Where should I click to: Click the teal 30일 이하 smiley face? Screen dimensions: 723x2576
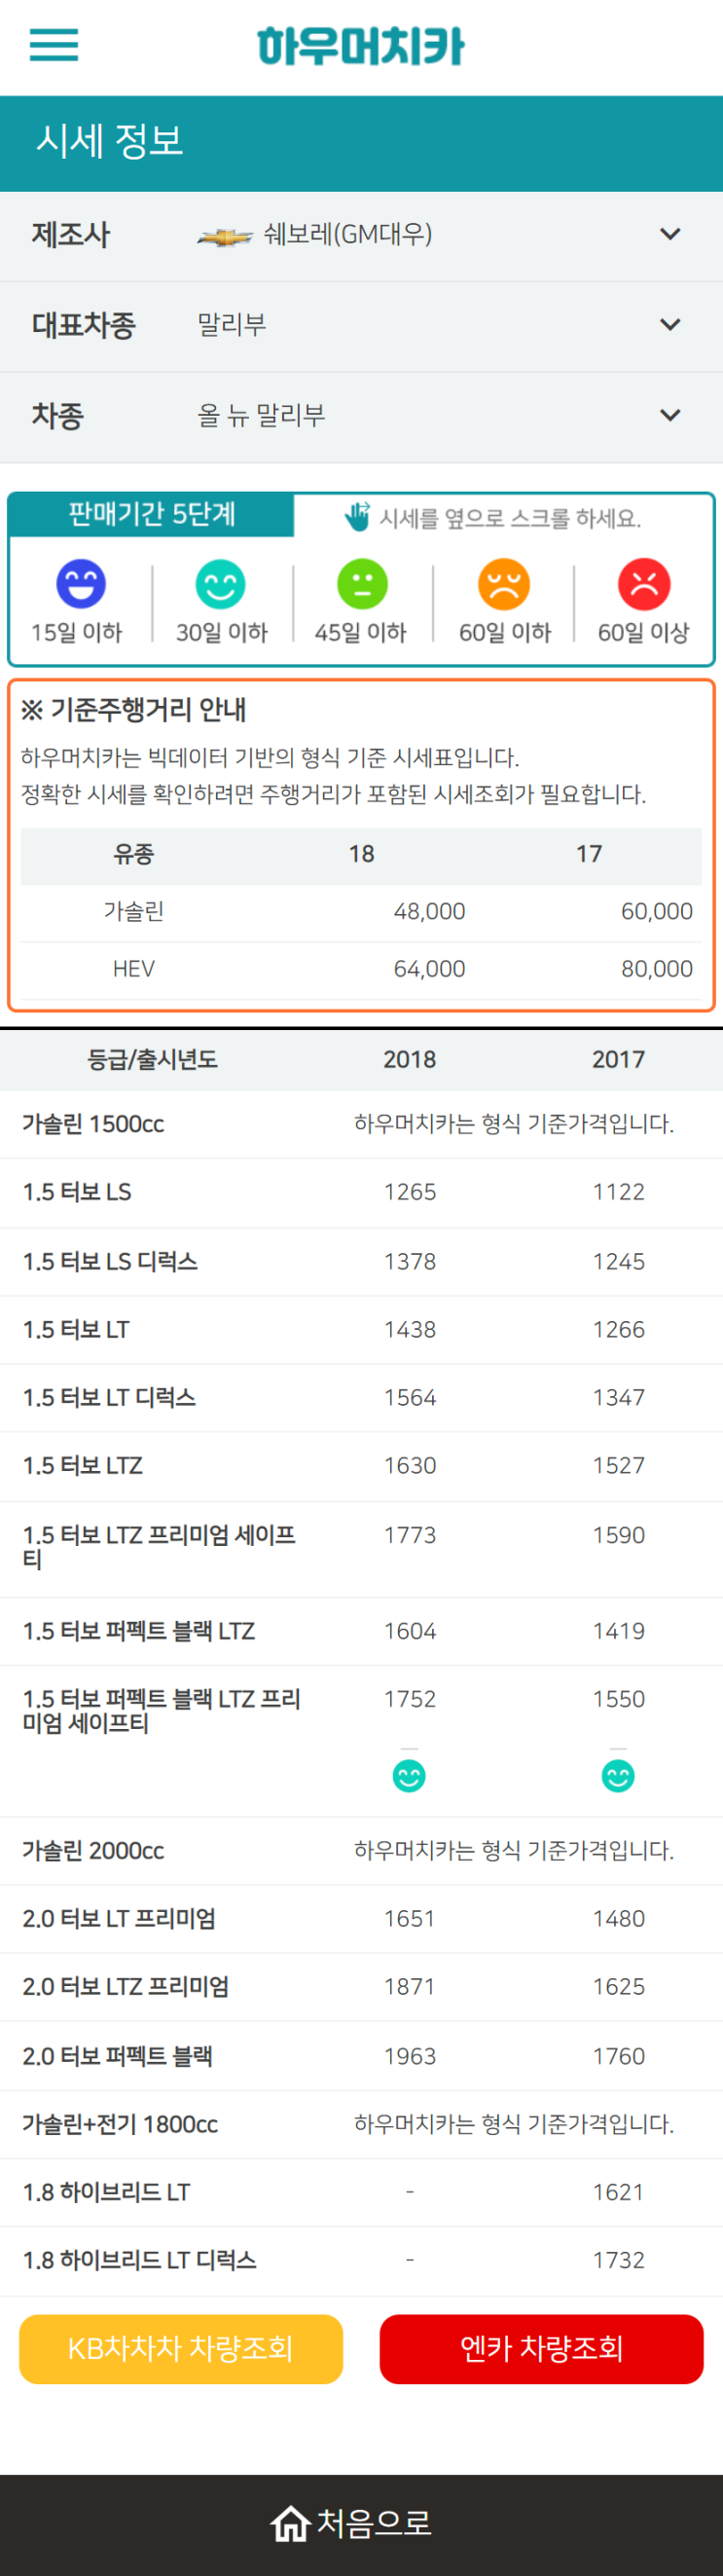(221, 584)
